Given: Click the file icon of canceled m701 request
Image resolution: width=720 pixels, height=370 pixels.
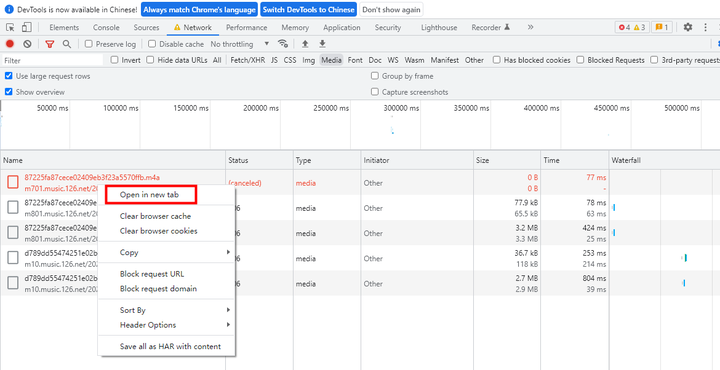Looking at the screenshot, I should point(13,183).
